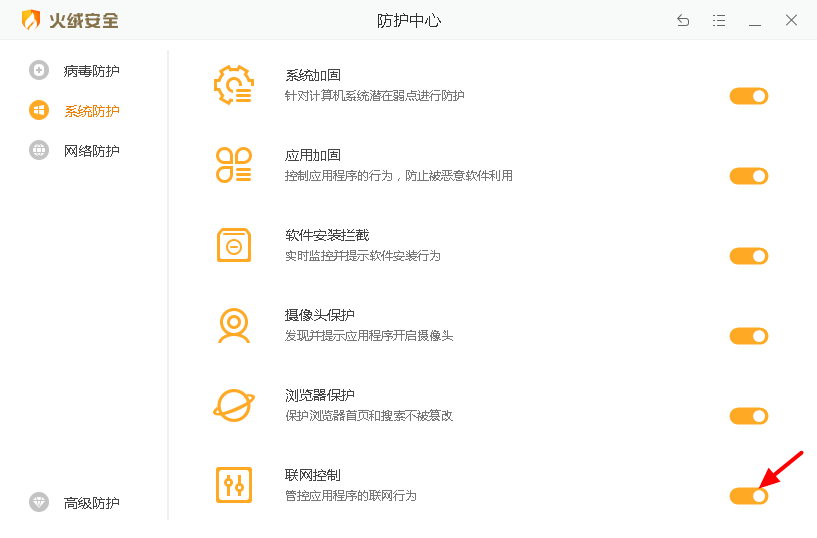This screenshot has width=817, height=538.
Task: Disable the 系统加固 toggle switch
Action: pyautogui.click(x=748, y=96)
